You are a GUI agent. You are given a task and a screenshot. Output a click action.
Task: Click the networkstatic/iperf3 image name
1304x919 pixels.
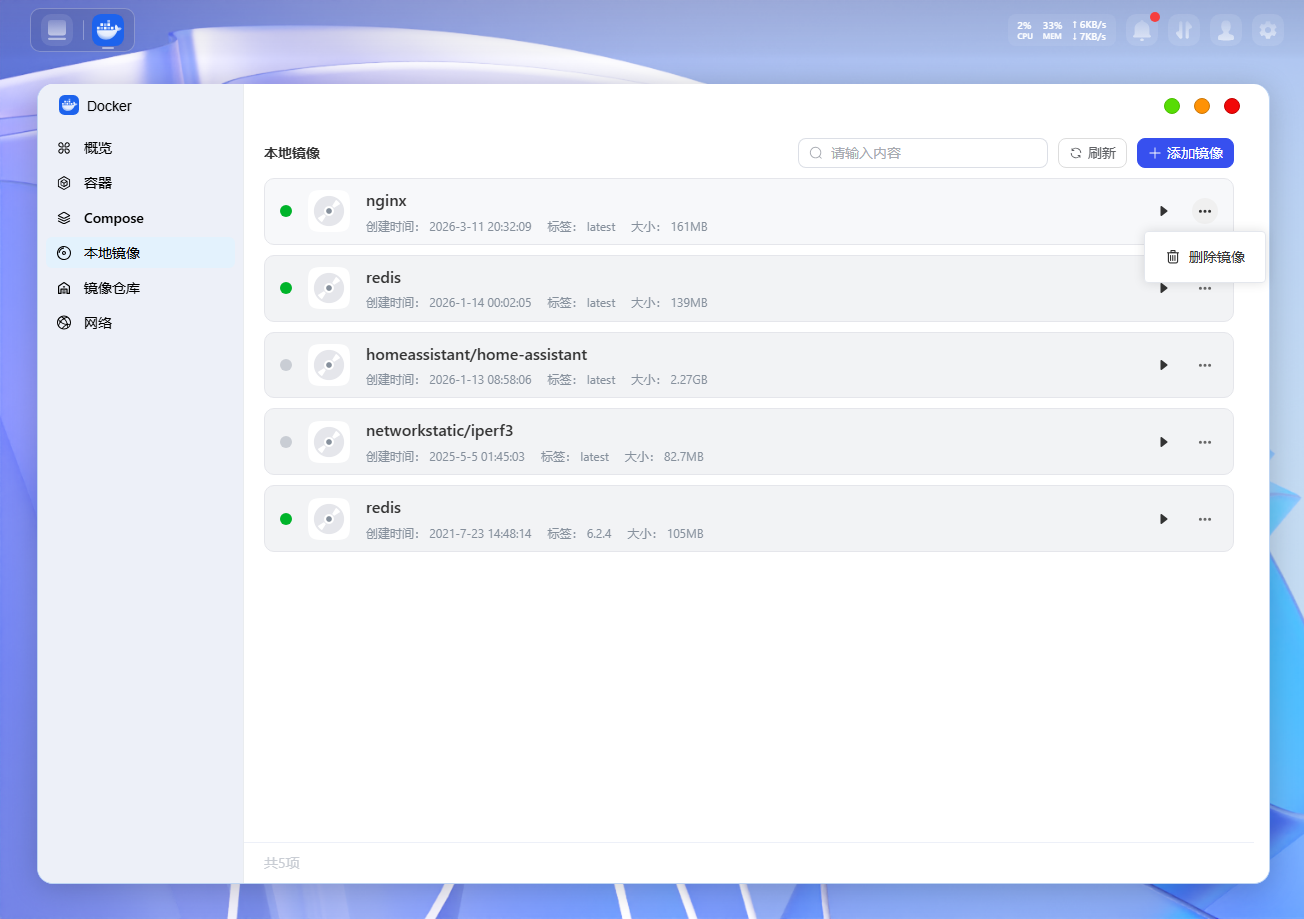(x=439, y=431)
